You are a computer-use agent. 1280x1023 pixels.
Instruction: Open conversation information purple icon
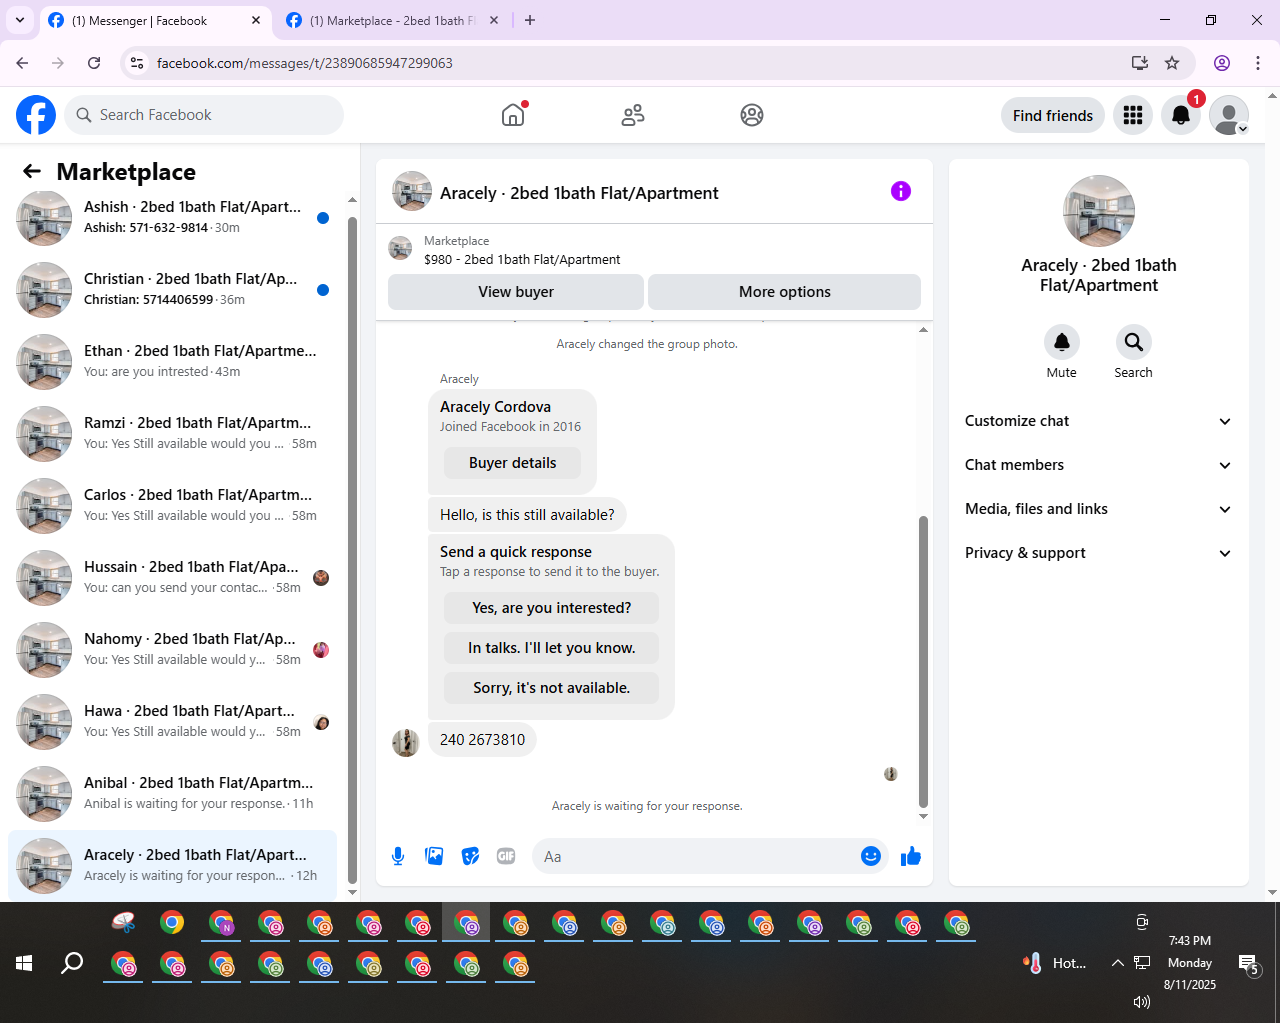point(901,191)
